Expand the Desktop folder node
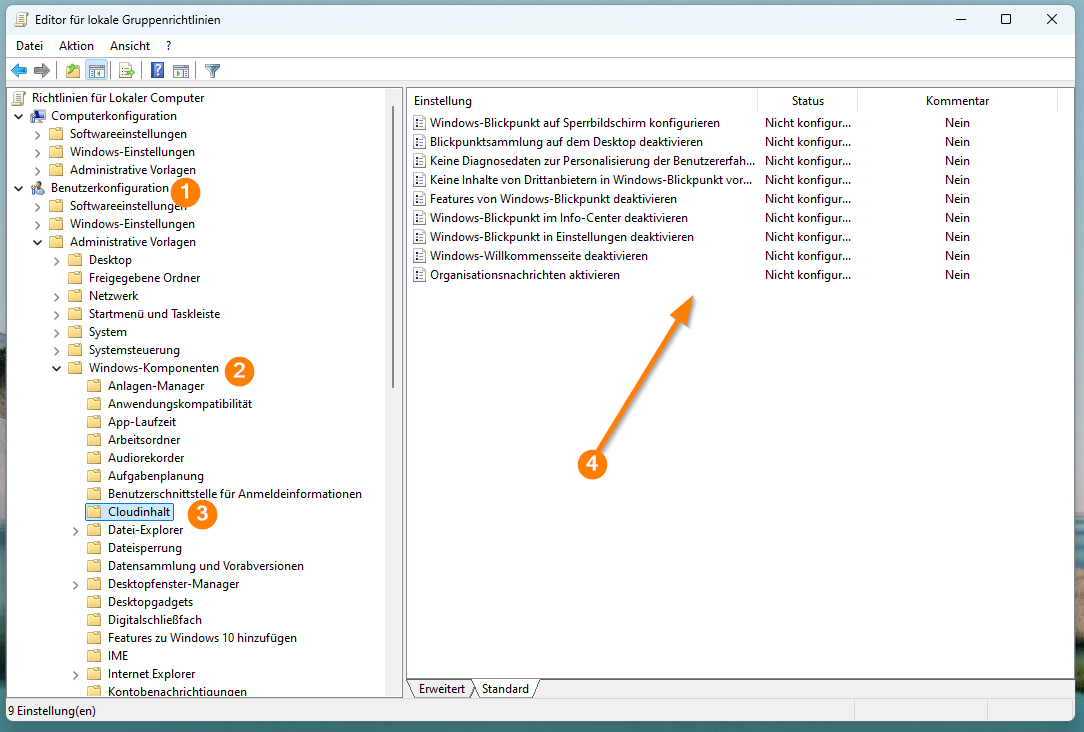 (57, 261)
